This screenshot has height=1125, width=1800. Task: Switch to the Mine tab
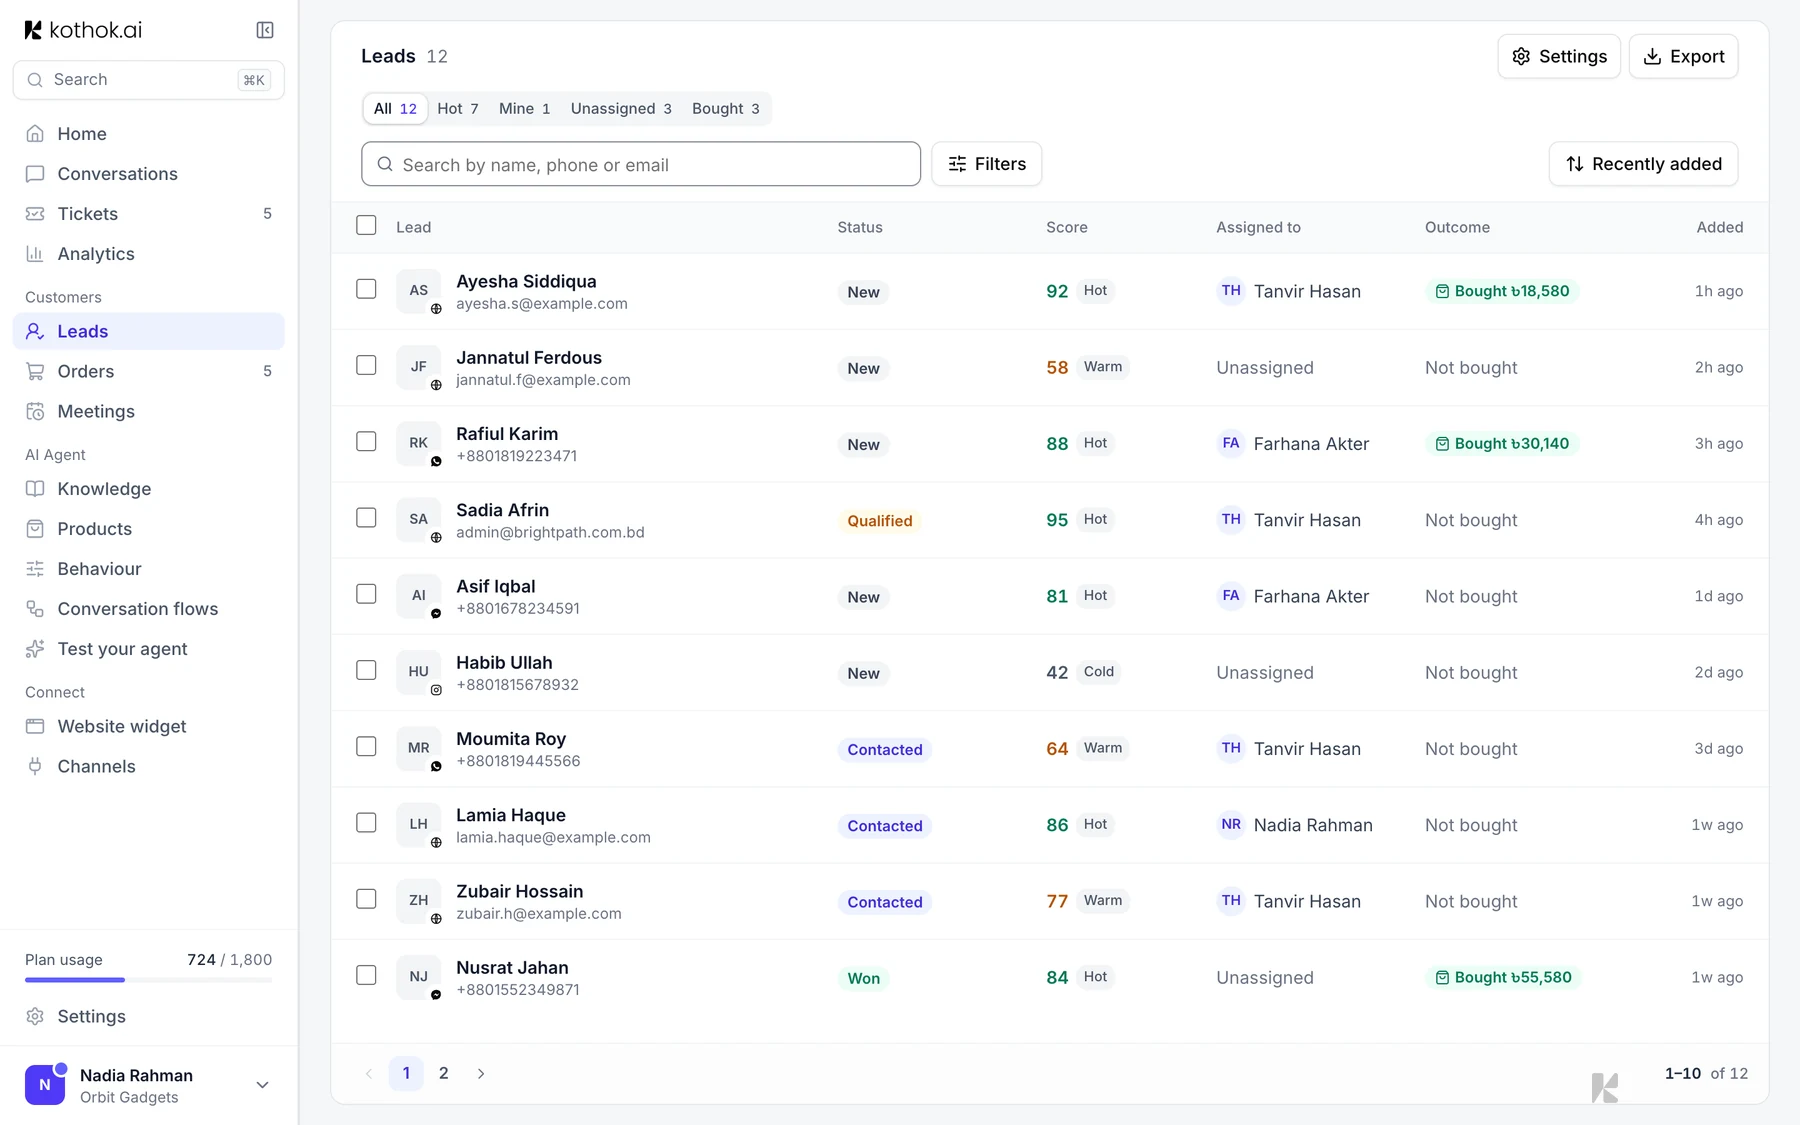(x=524, y=109)
